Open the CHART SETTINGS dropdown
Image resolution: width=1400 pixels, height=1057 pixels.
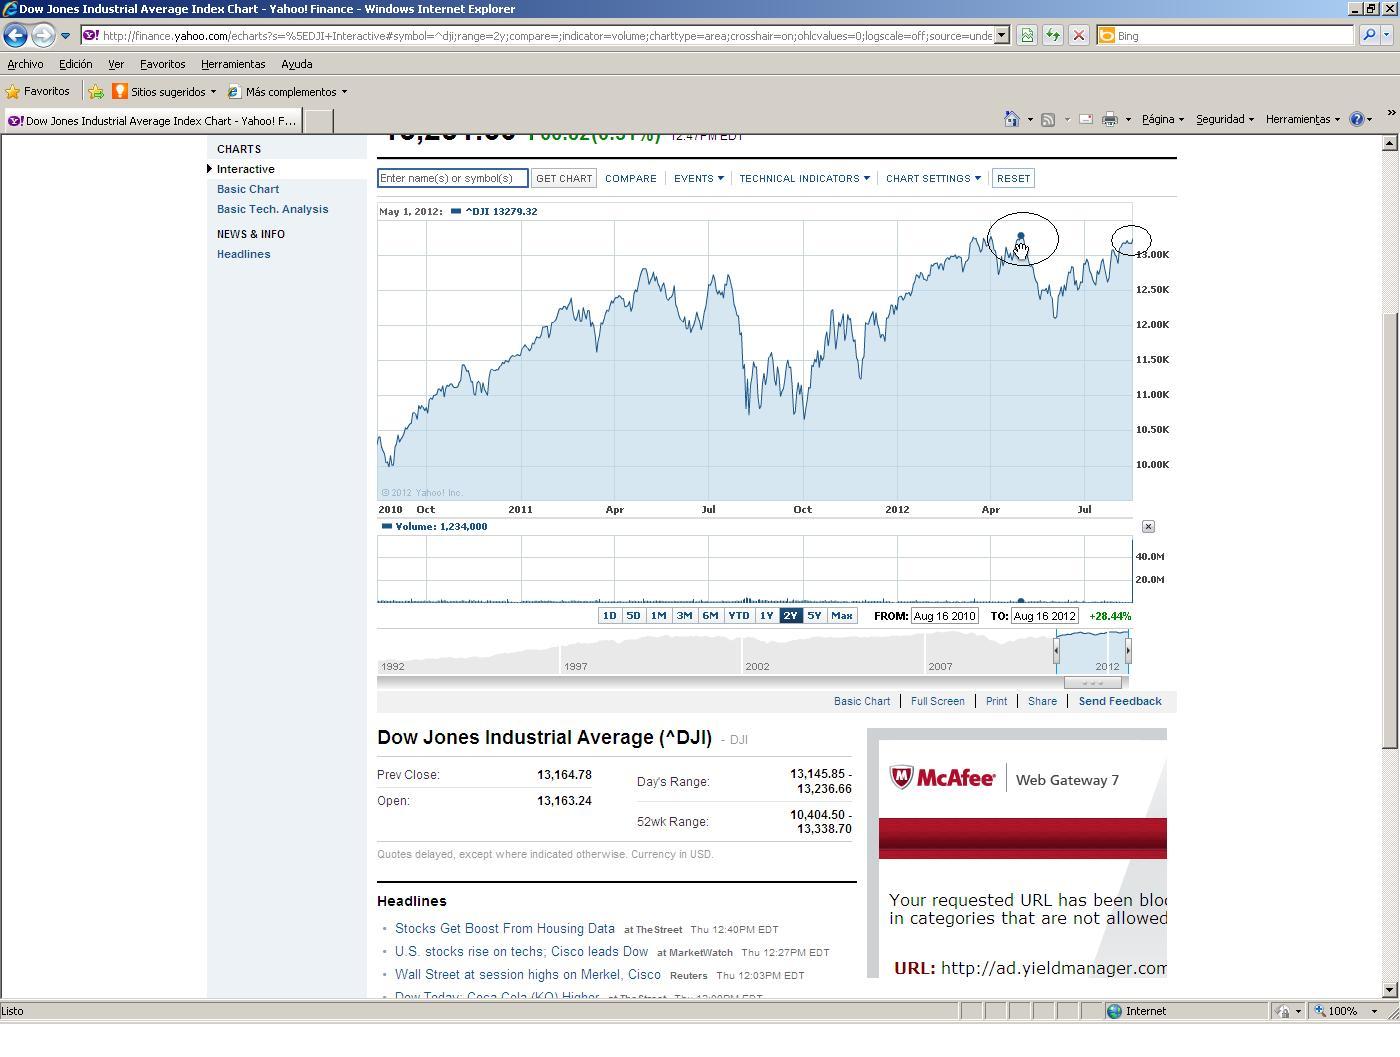[x=933, y=178]
